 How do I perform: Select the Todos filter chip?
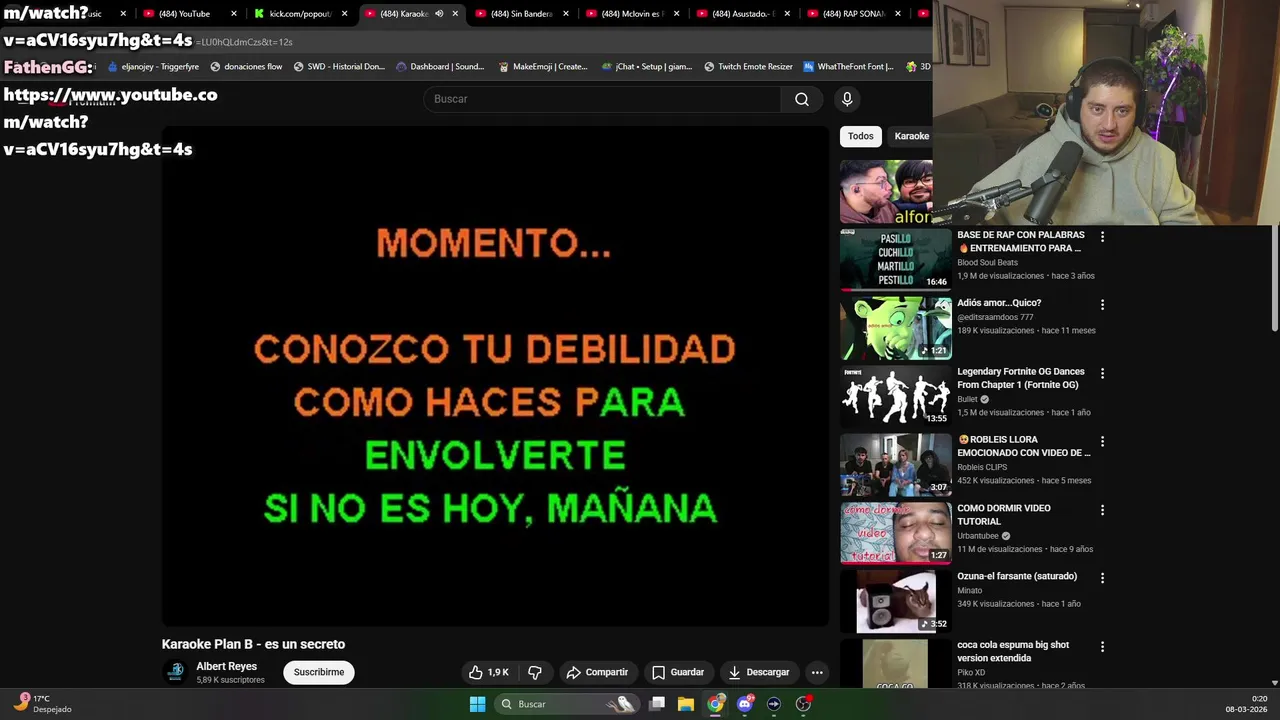861,136
